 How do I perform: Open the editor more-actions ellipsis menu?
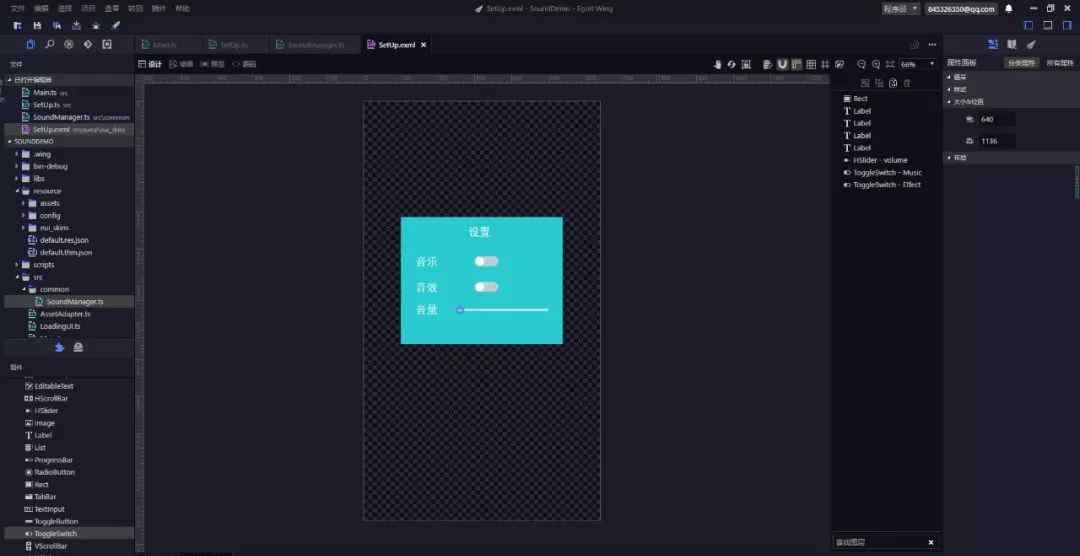[x=932, y=45]
